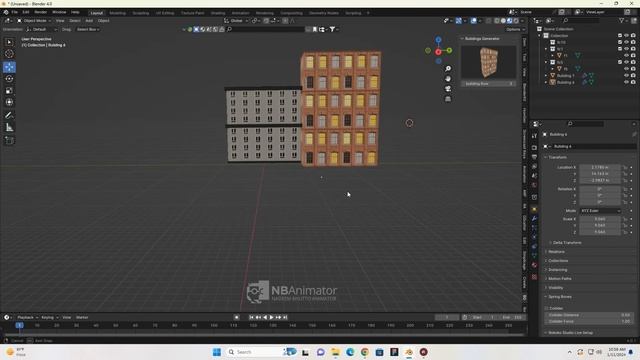The height and width of the screenshot is (360, 640).
Task: Toggle viewport X-ray mode
Action: pyautogui.click(x=489, y=20)
